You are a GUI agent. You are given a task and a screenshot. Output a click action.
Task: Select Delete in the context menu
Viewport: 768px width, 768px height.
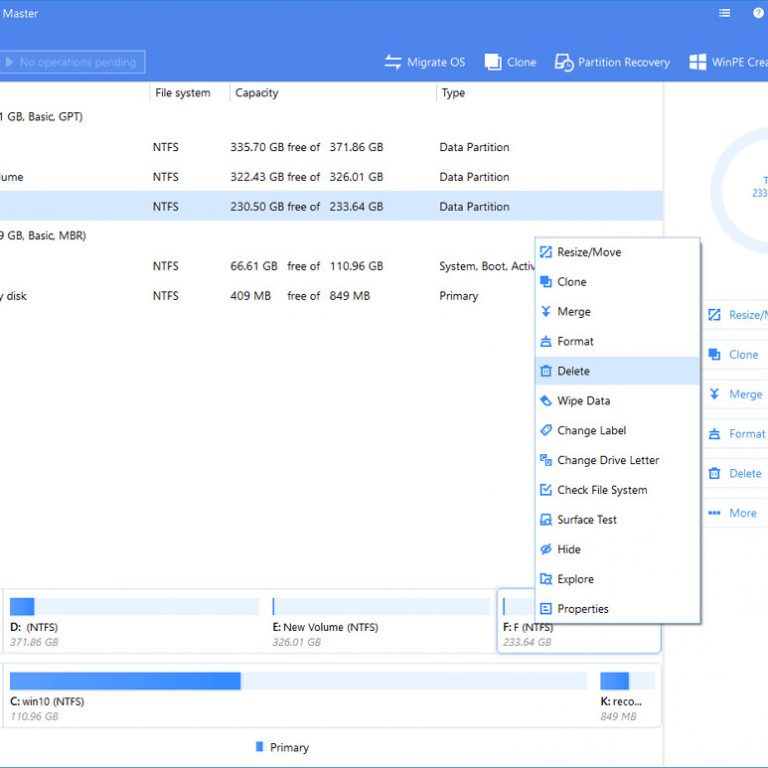pyautogui.click(x=617, y=371)
